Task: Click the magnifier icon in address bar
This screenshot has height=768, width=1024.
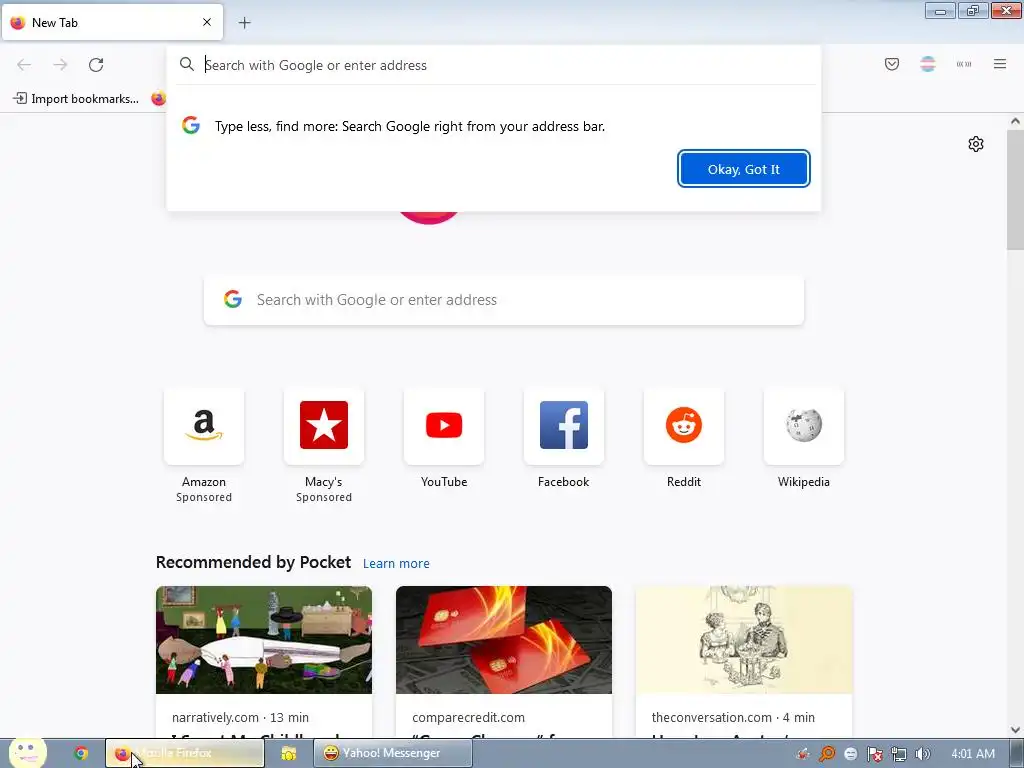Action: (187, 65)
